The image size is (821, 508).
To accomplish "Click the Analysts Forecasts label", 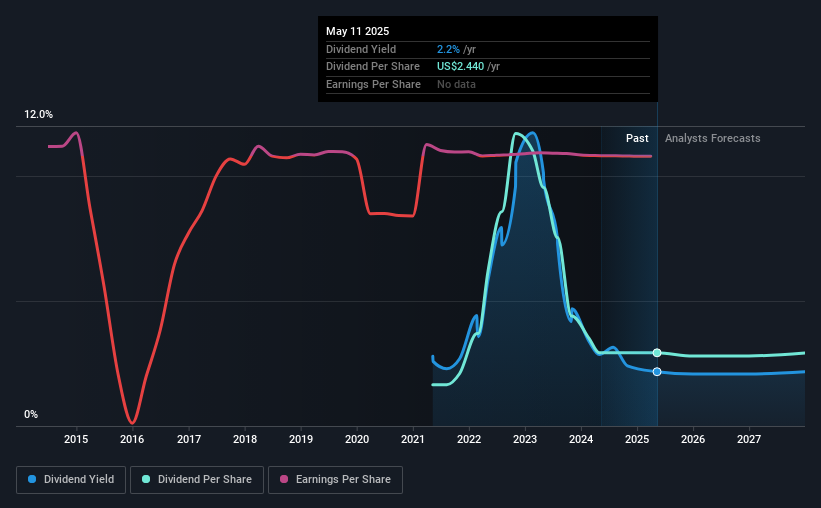I will point(713,138).
